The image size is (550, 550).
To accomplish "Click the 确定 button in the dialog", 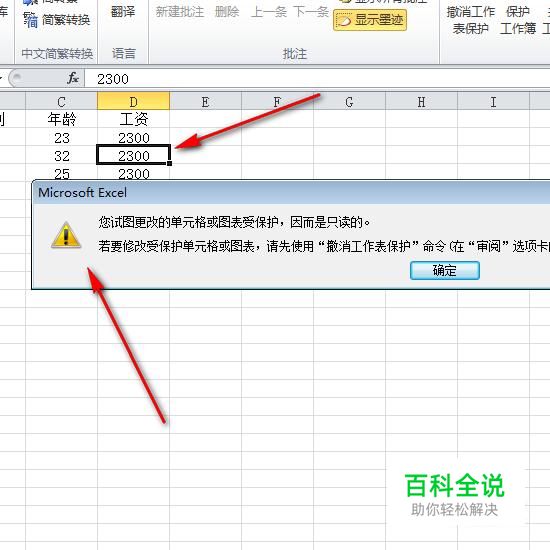I will (x=444, y=270).
